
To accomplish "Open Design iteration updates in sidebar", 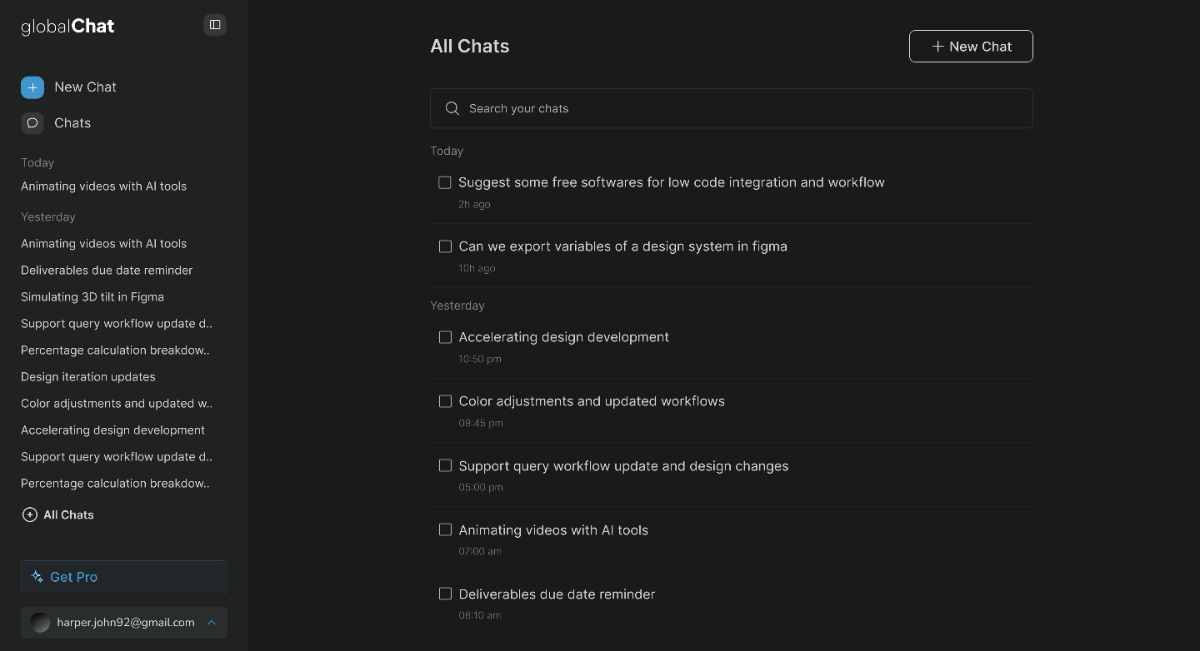I will click(x=88, y=377).
